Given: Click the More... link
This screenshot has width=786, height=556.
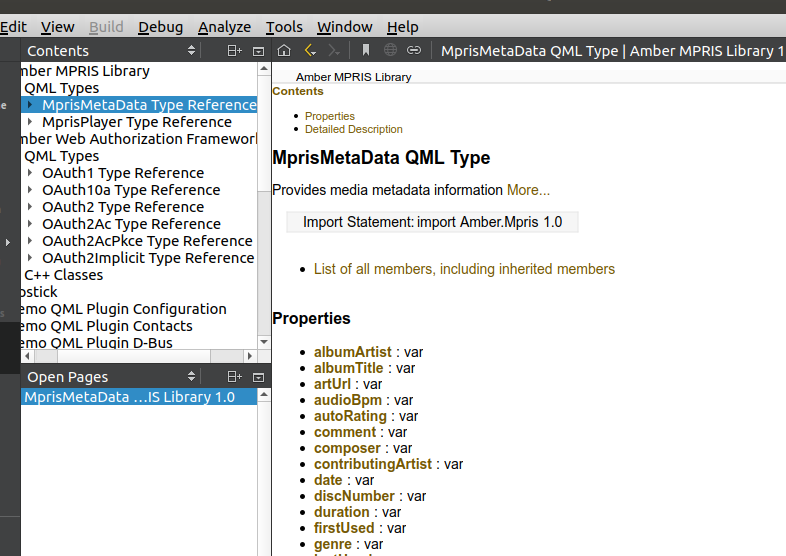Looking at the screenshot, I should pos(528,190).
